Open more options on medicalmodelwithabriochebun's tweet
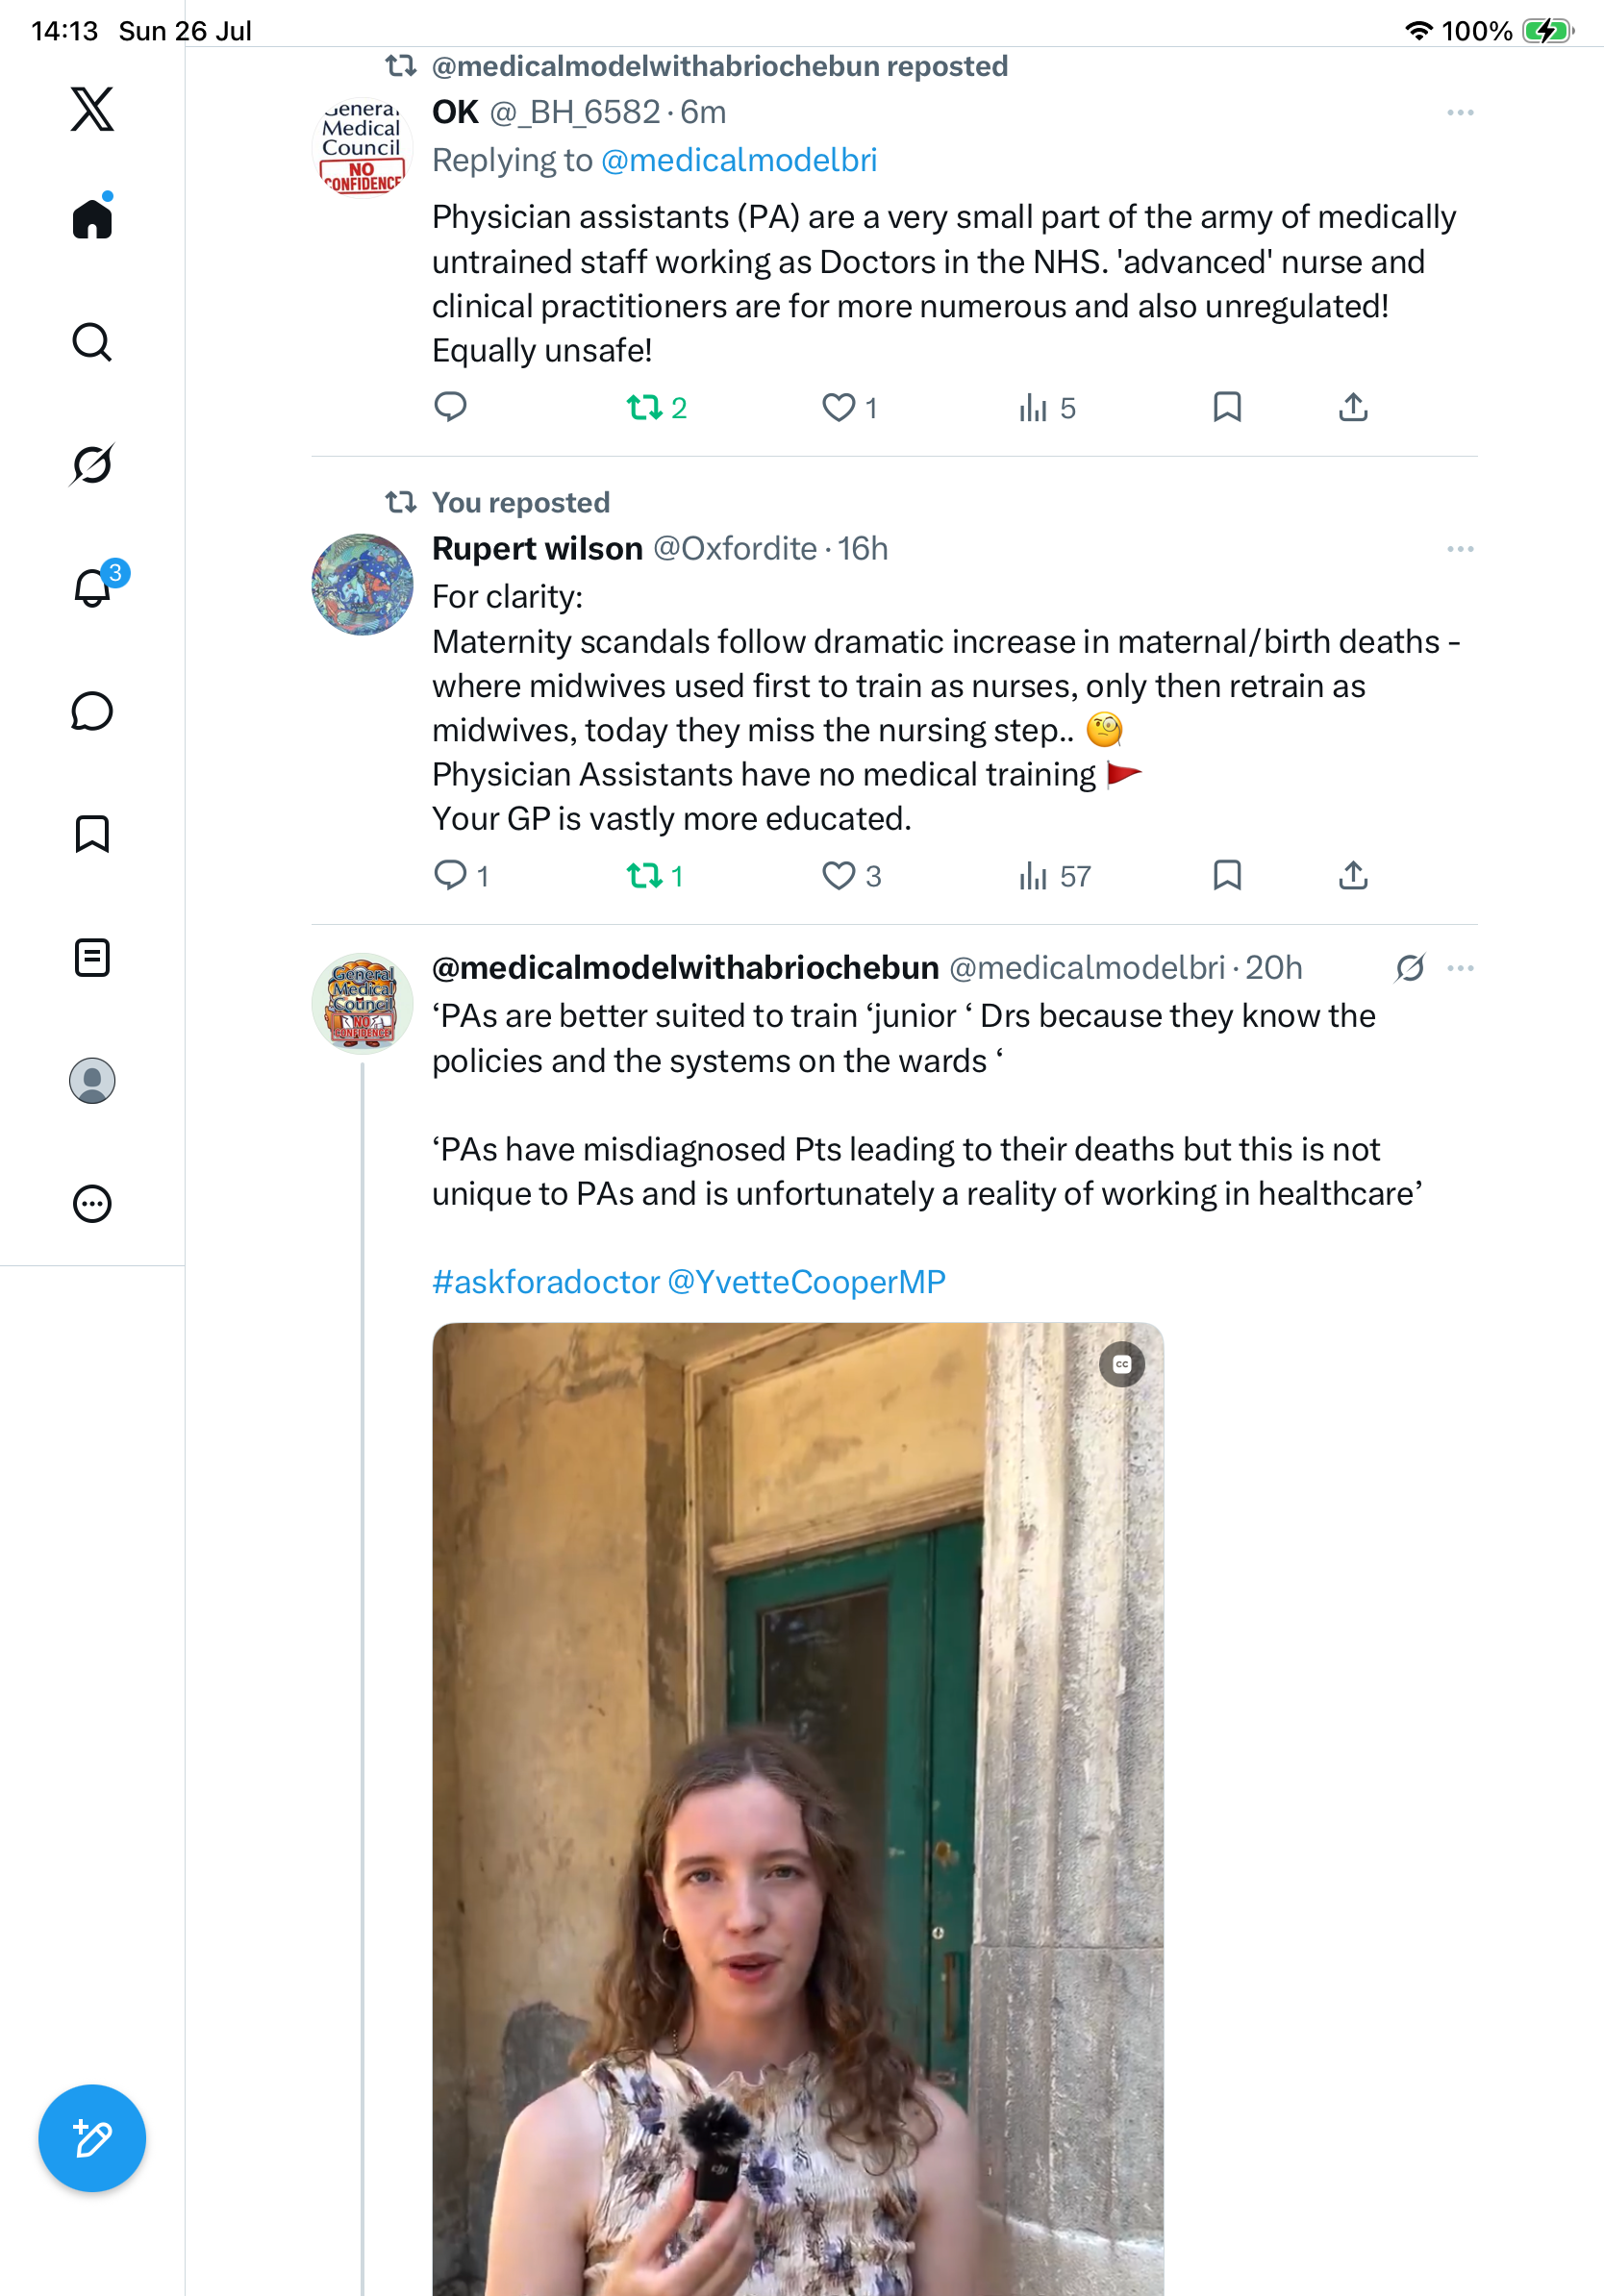 1460,968
